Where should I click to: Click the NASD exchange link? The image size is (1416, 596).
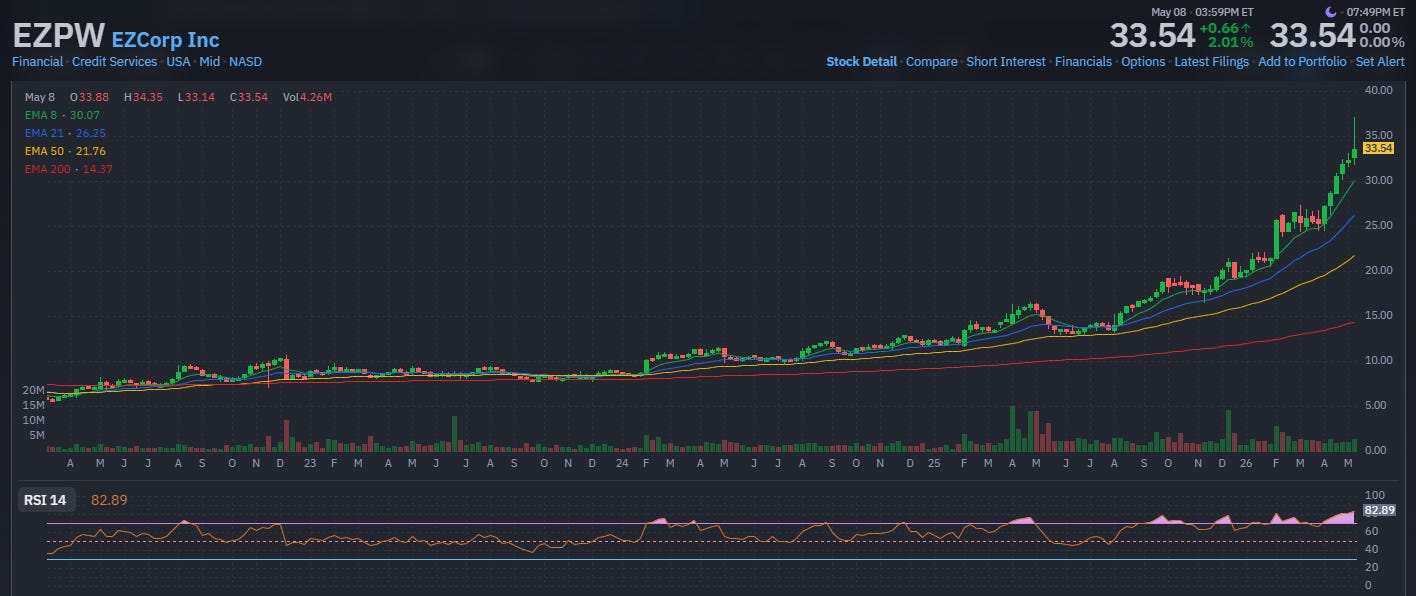click(246, 62)
